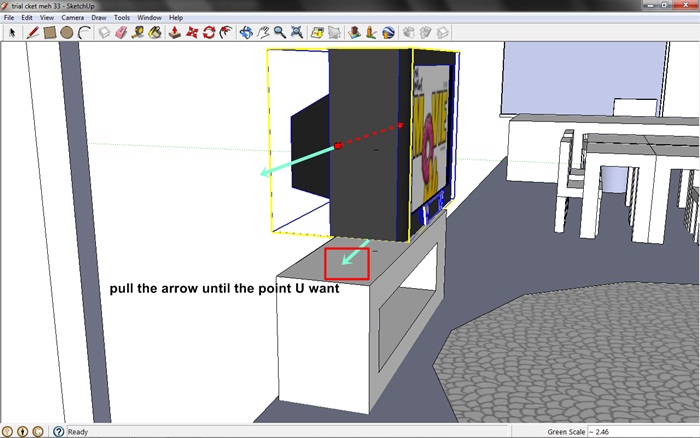Image resolution: width=700 pixels, height=438 pixels.
Task: Click the grayed Get Models icon
Action: 408,33
